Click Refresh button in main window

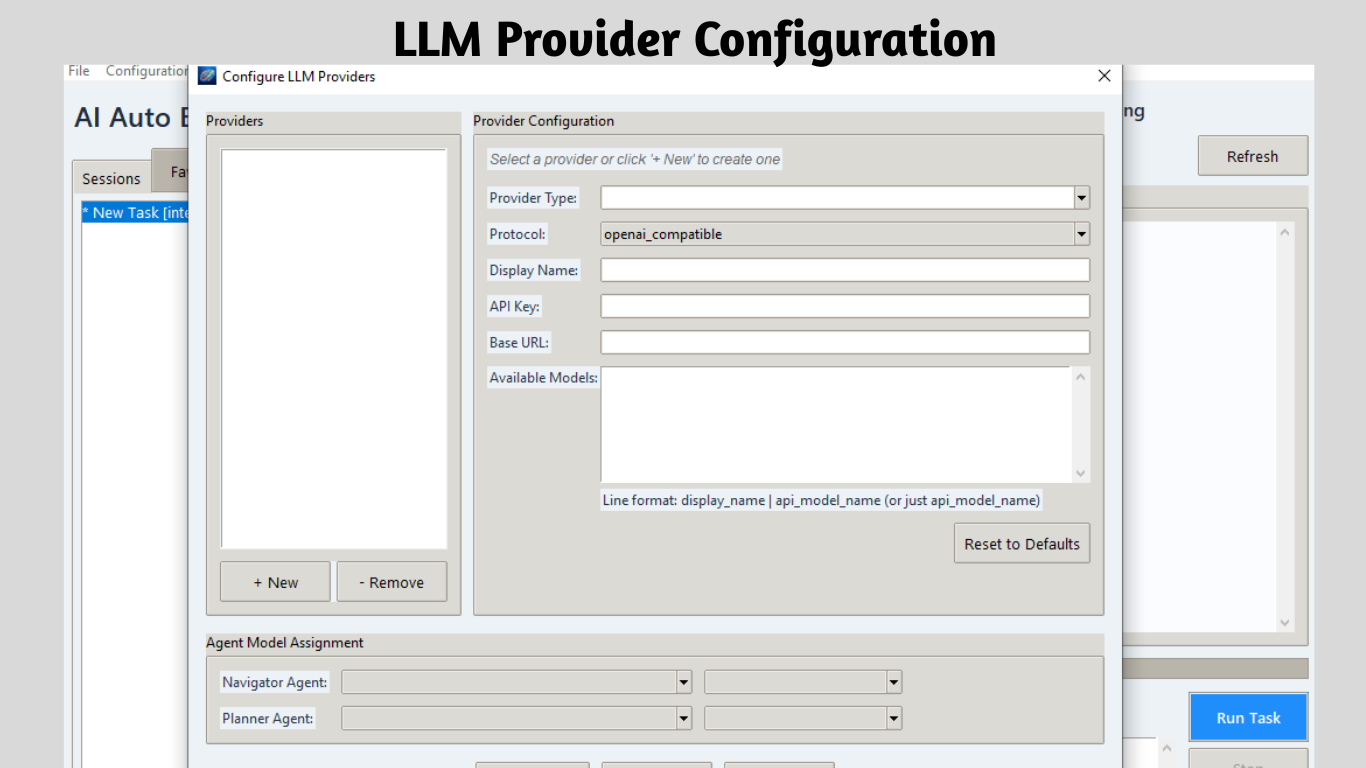click(1253, 156)
